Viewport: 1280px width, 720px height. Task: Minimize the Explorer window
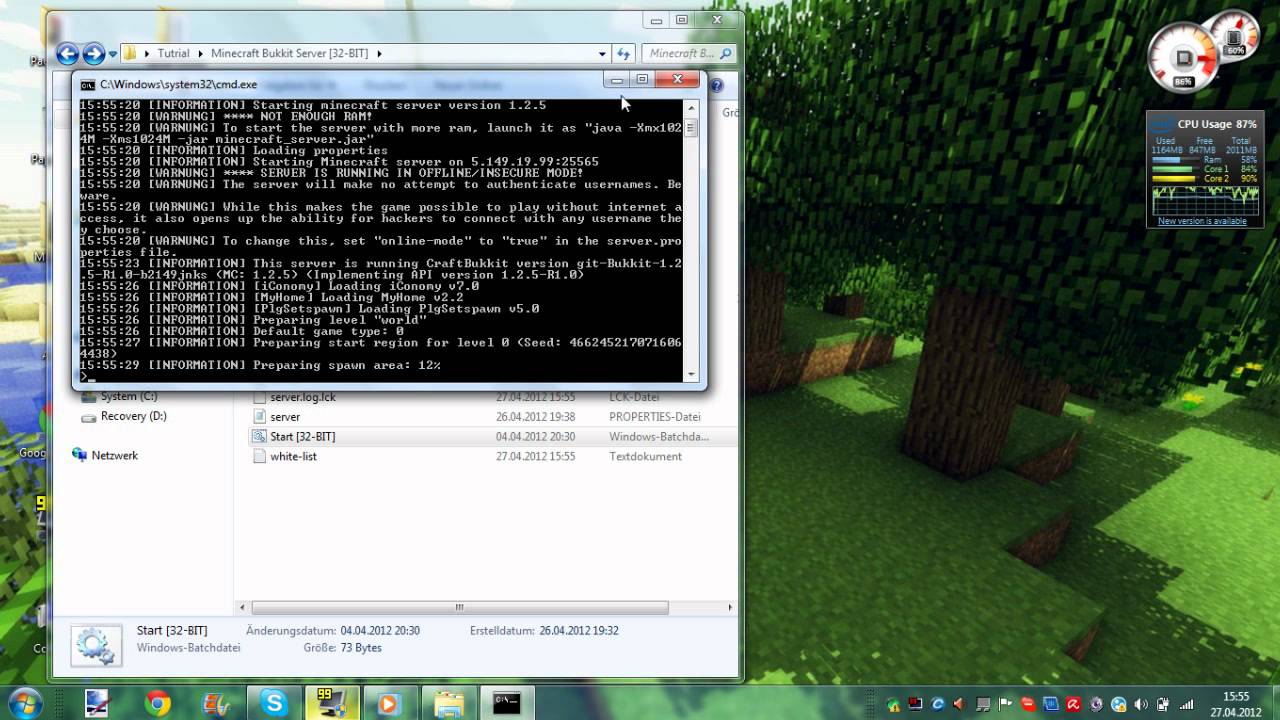point(656,20)
